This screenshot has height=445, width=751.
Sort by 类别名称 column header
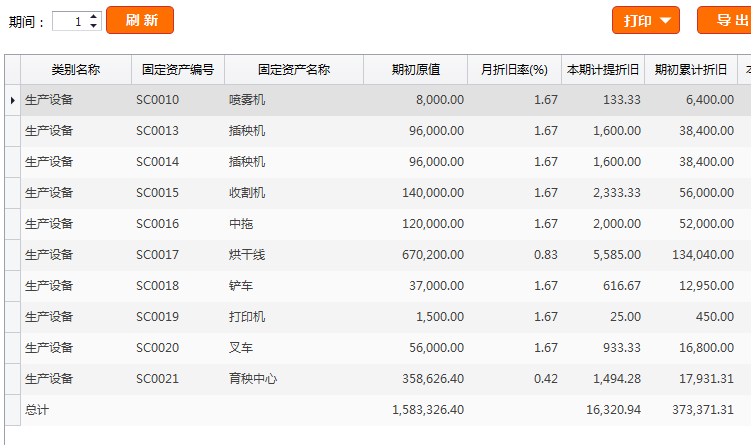(x=76, y=70)
